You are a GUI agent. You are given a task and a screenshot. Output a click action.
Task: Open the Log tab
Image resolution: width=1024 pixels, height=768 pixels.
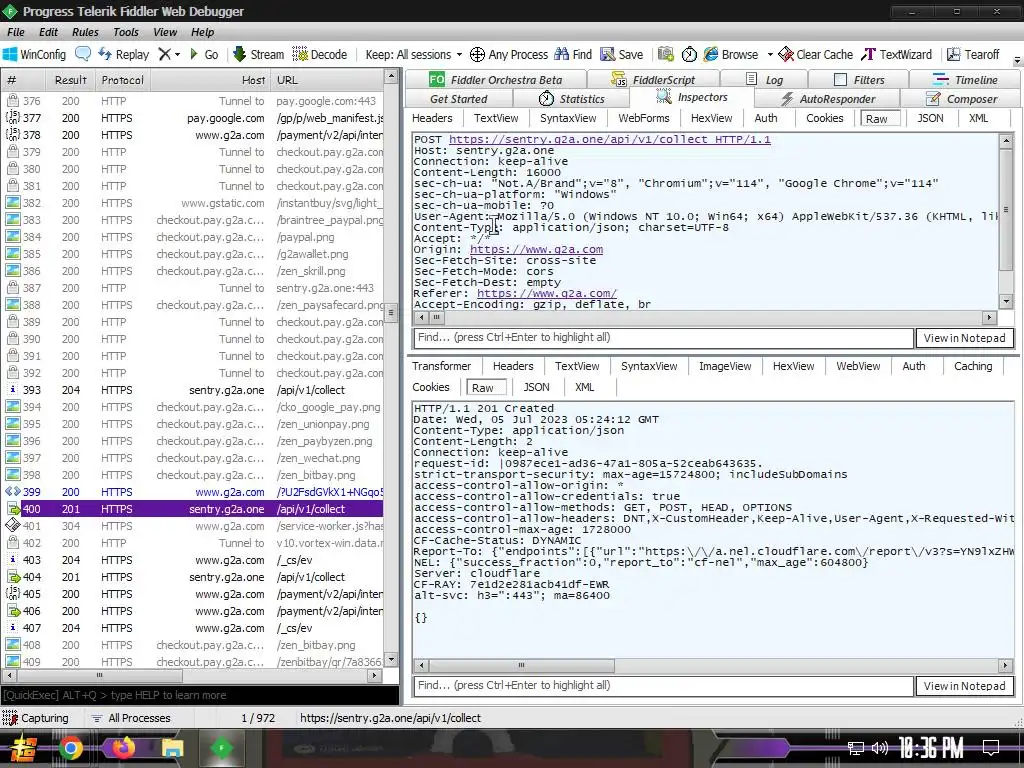pyautogui.click(x=764, y=80)
